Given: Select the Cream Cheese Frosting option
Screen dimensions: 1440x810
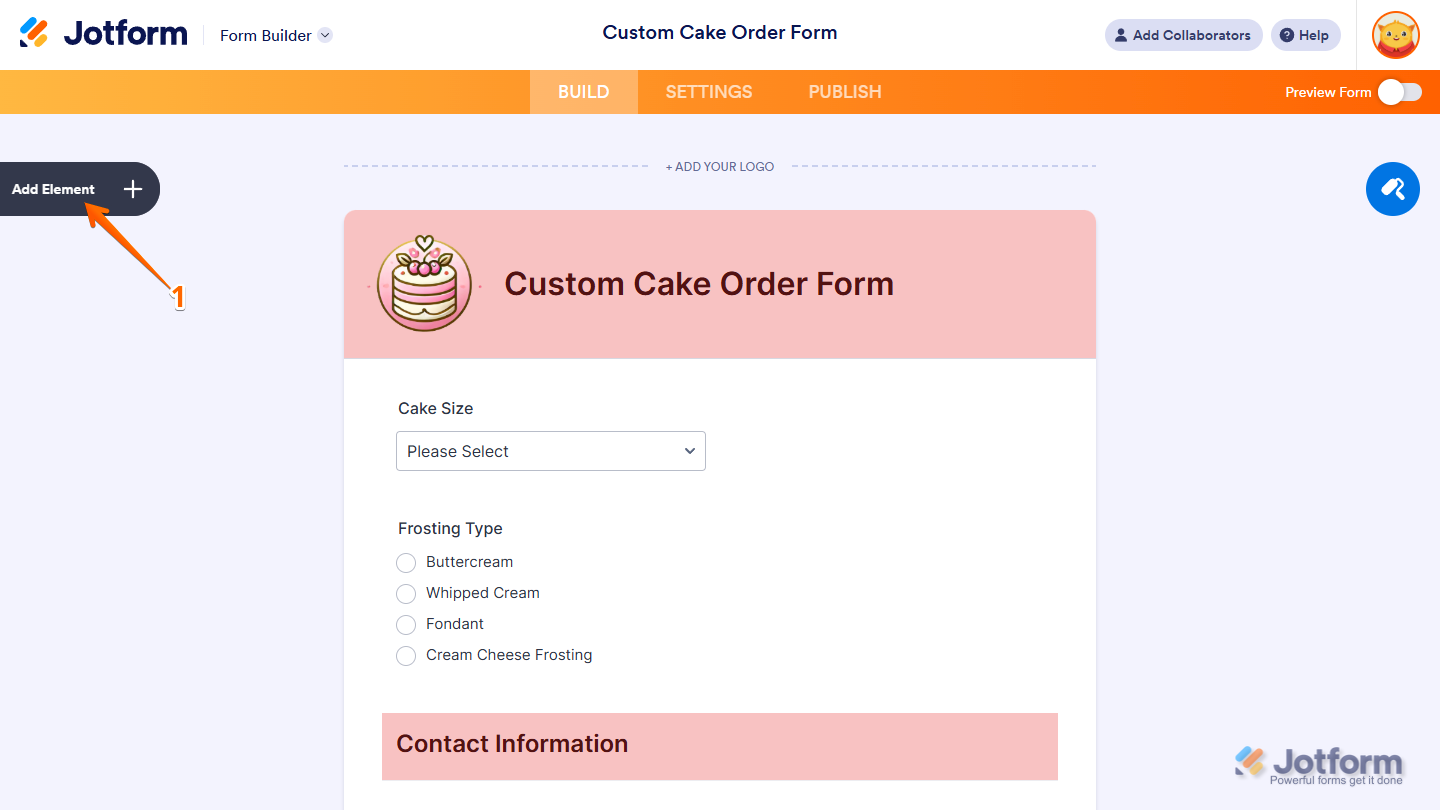Looking at the screenshot, I should [406, 656].
